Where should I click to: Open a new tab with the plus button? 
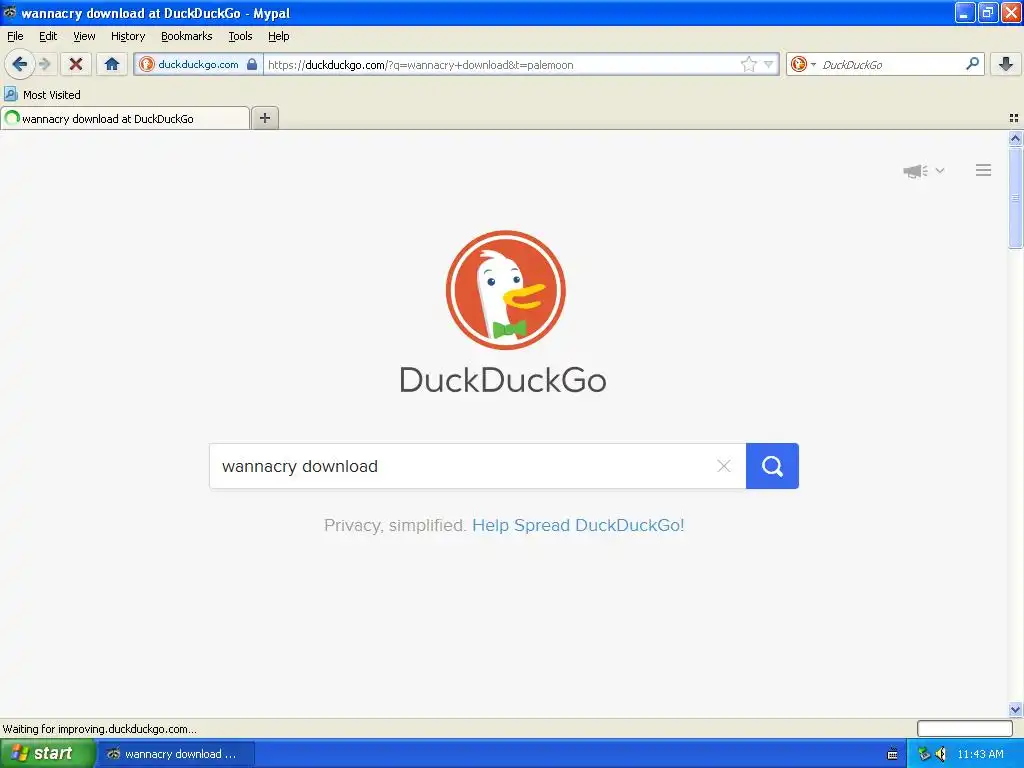[264, 118]
